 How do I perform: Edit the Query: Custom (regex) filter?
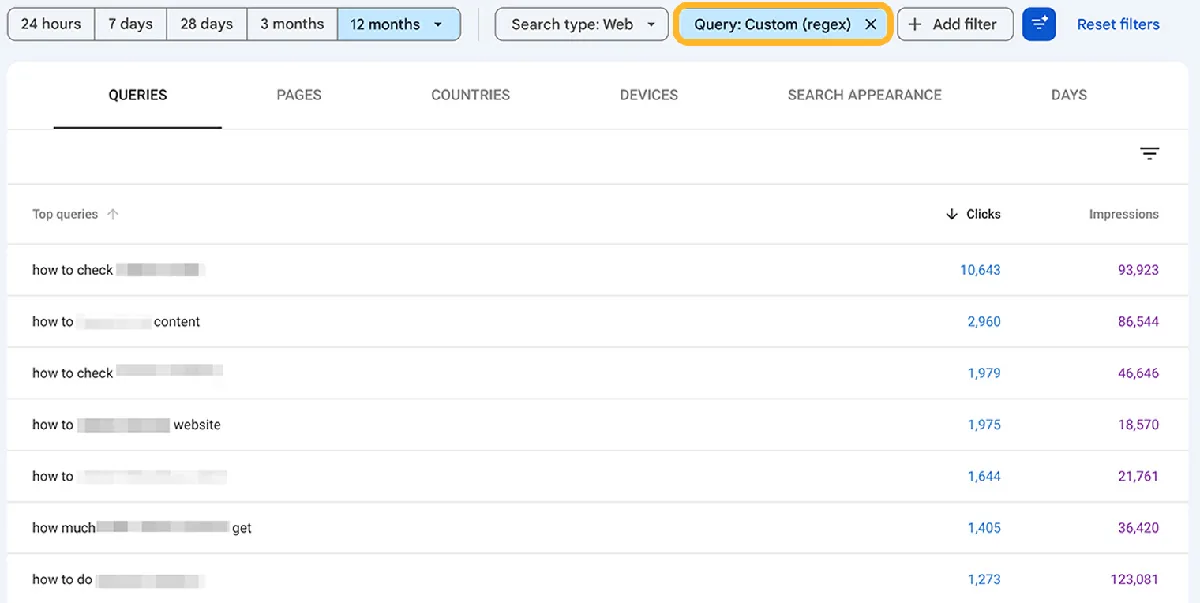[772, 24]
